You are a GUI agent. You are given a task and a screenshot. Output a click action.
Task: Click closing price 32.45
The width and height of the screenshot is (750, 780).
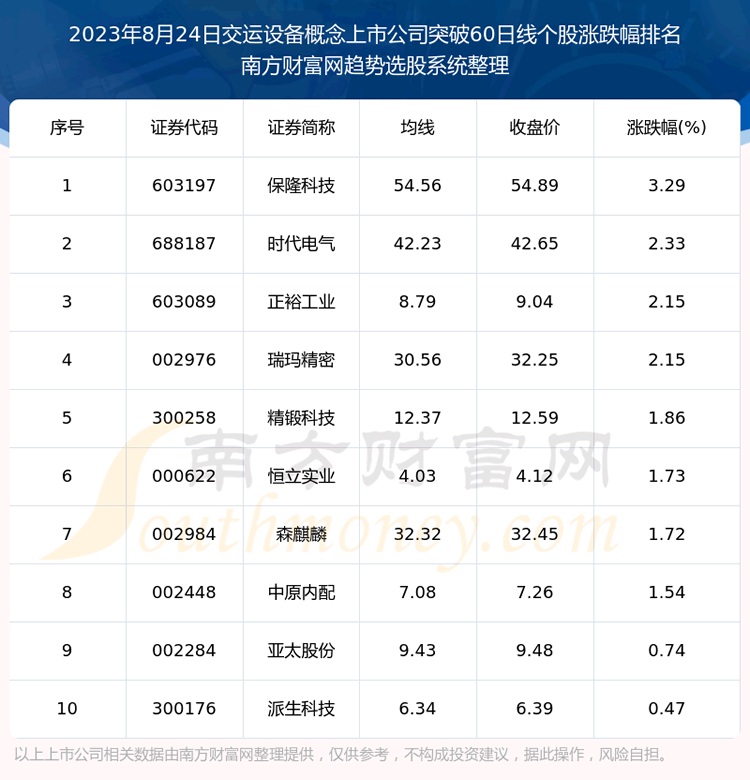tap(535, 534)
